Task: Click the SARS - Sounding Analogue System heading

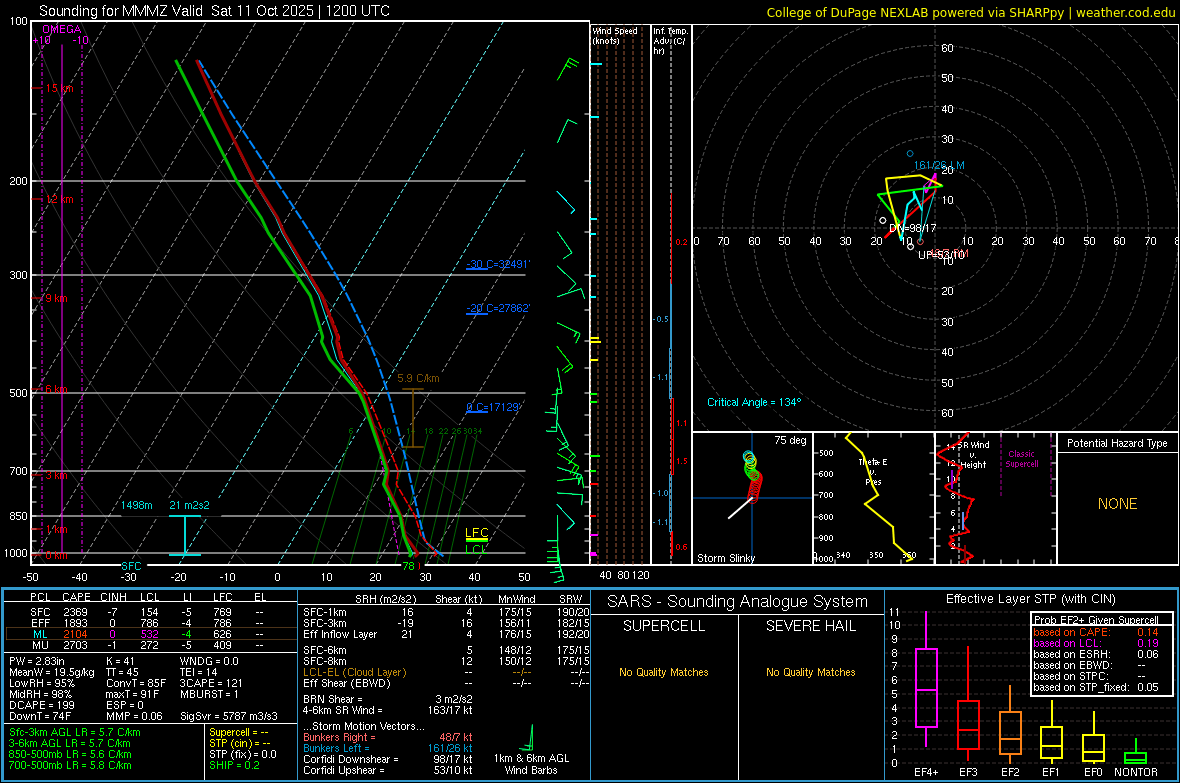Action: tap(738, 602)
